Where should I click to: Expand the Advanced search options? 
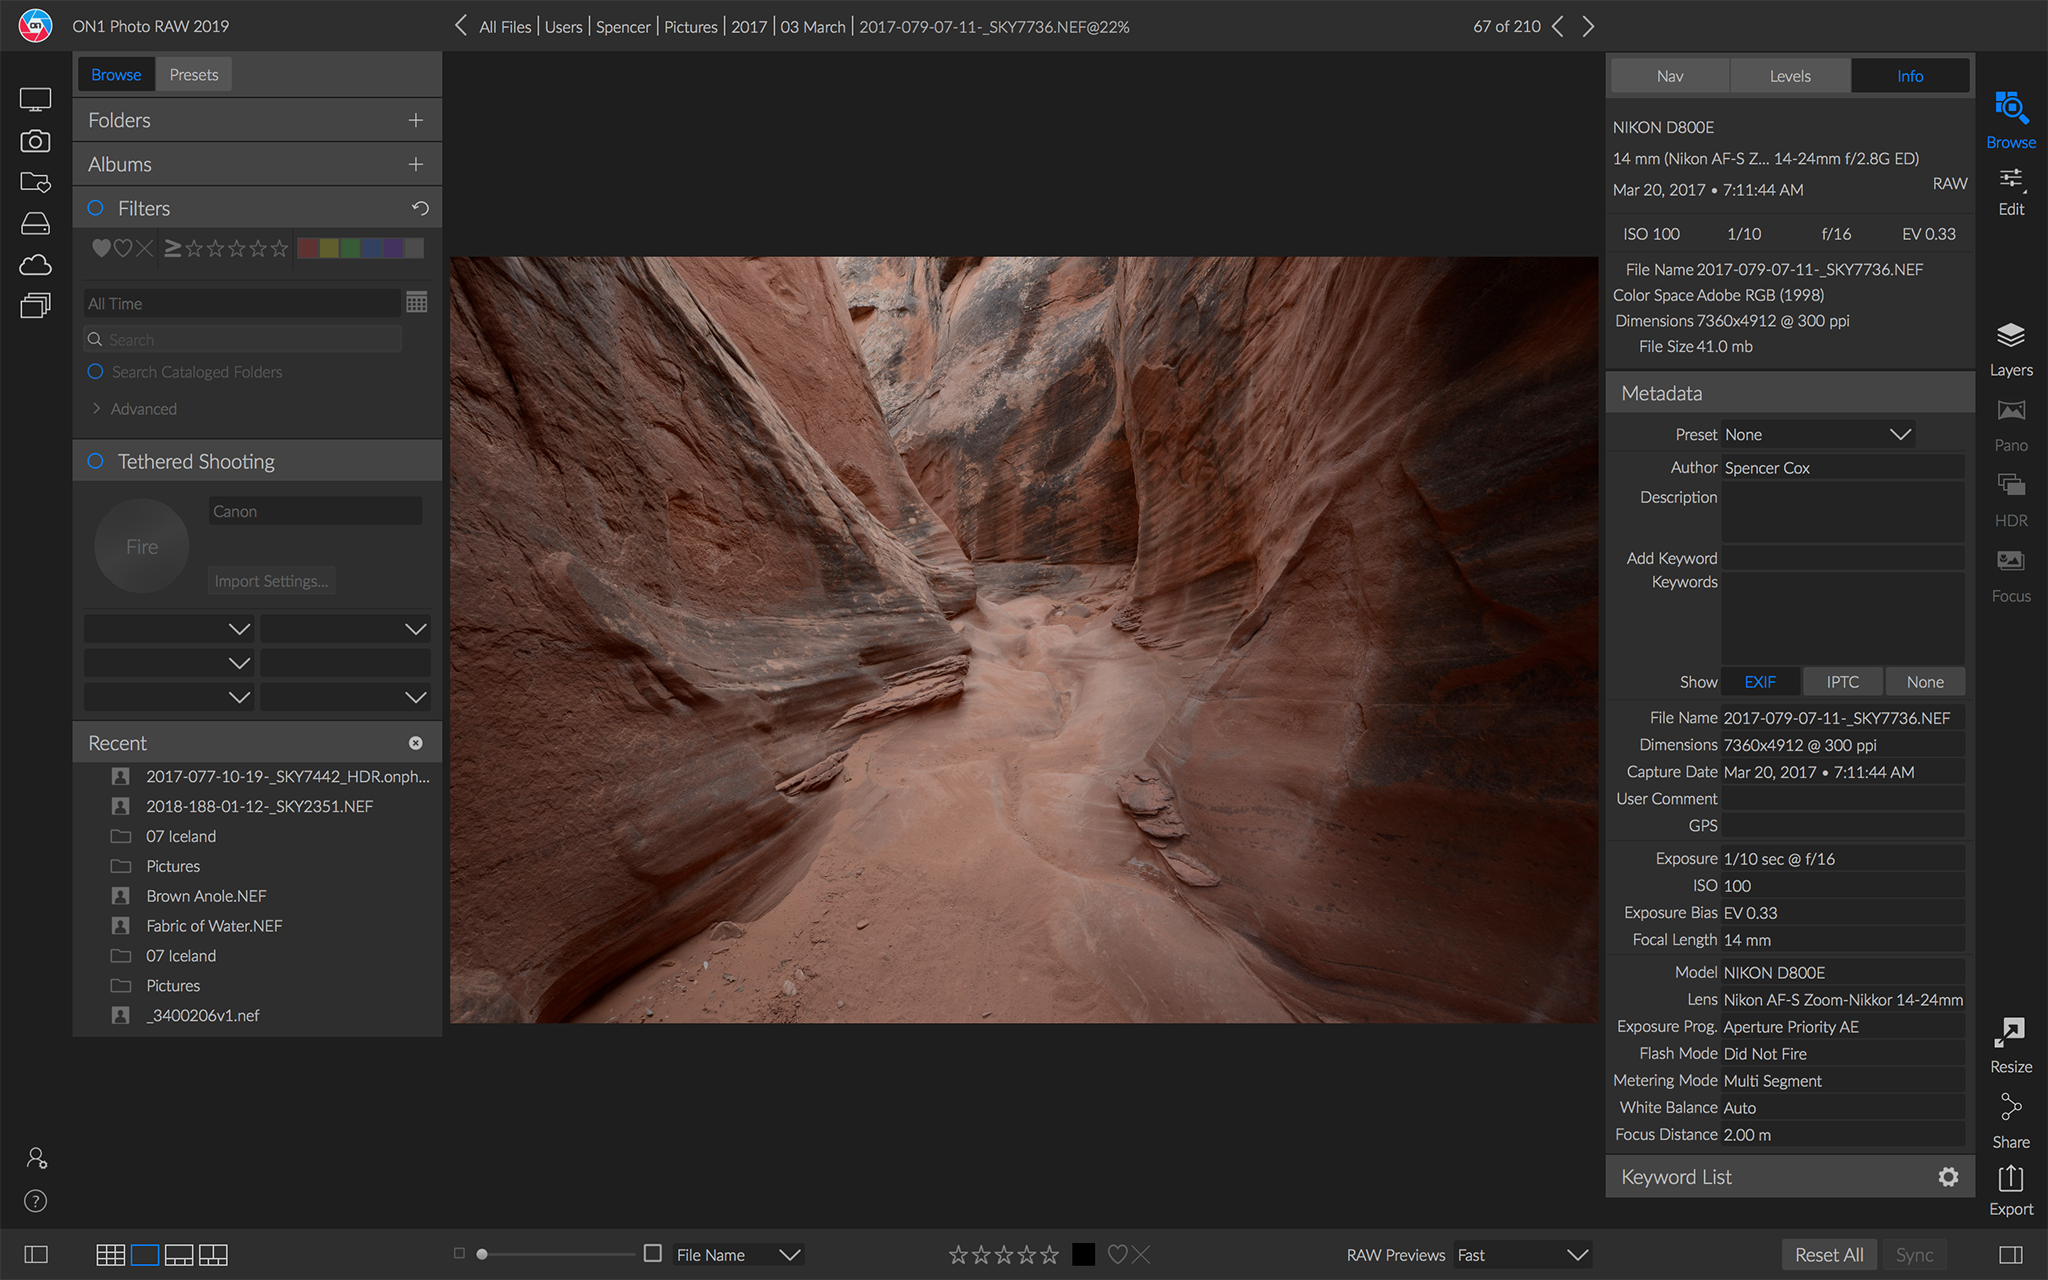[133, 408]
